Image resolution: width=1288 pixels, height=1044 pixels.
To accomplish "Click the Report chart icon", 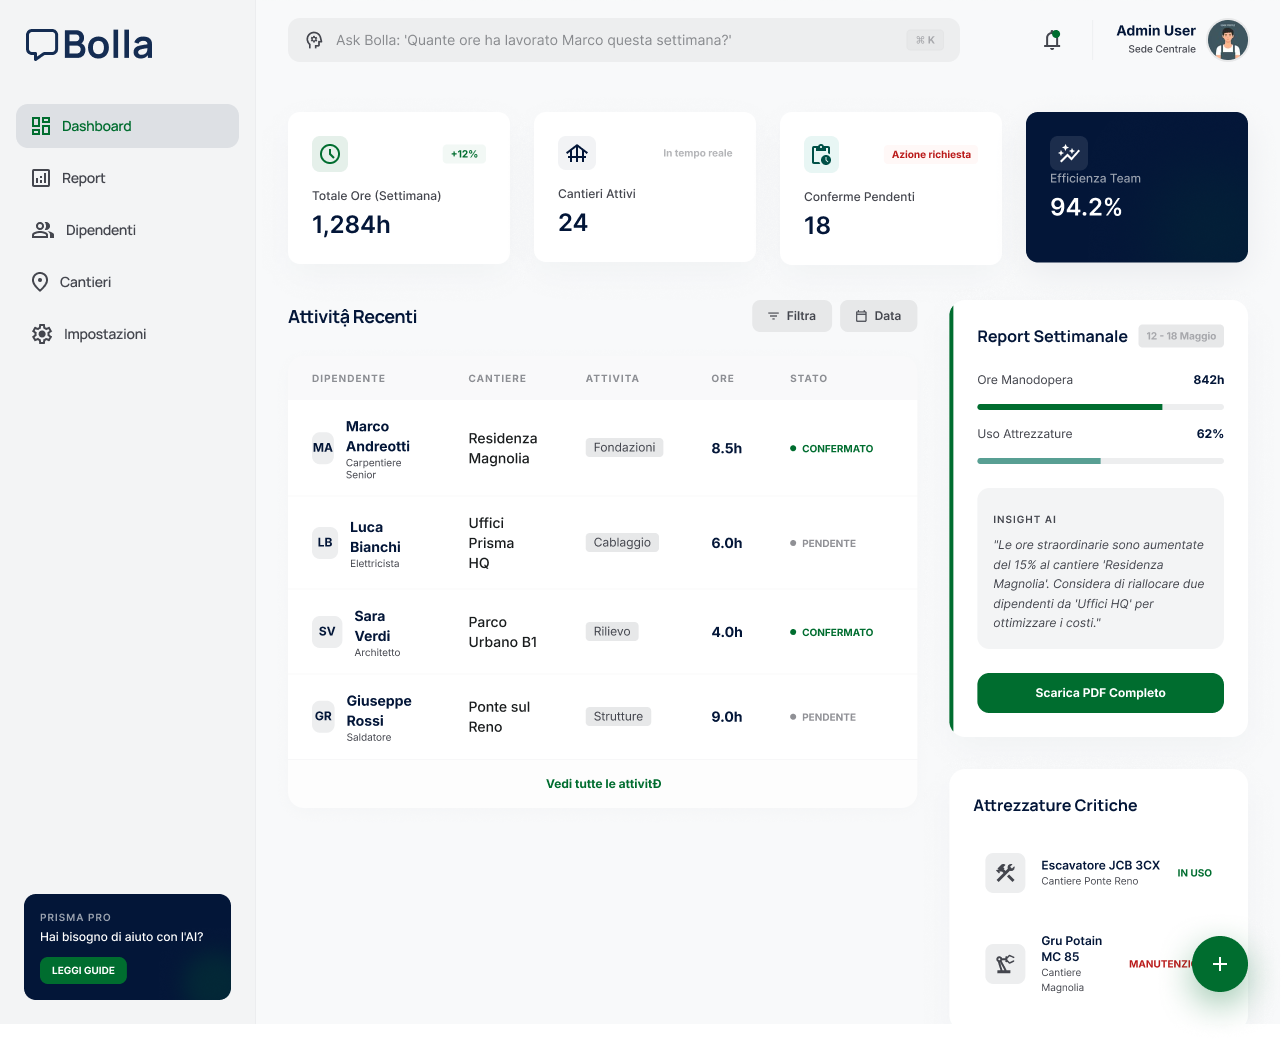I will [x=41, y=178].
